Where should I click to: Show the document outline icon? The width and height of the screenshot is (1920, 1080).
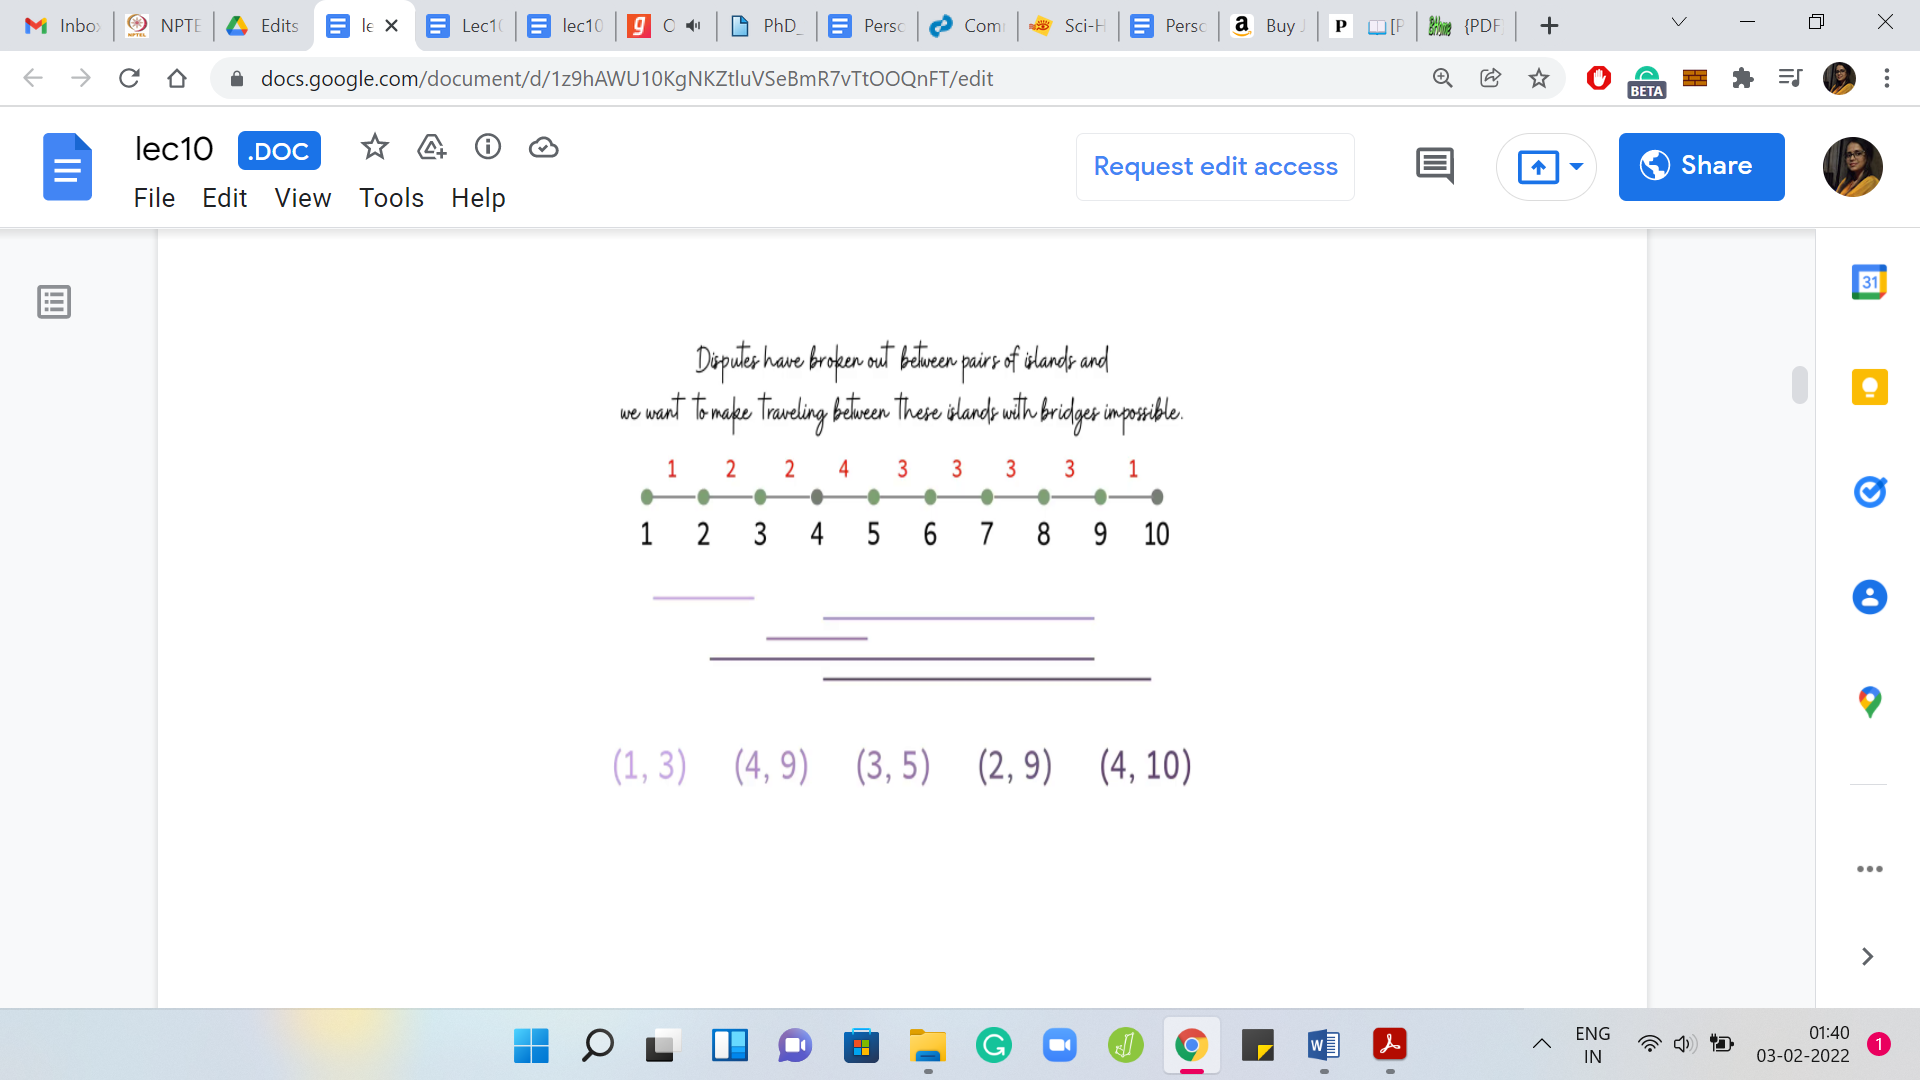(54, 302)
